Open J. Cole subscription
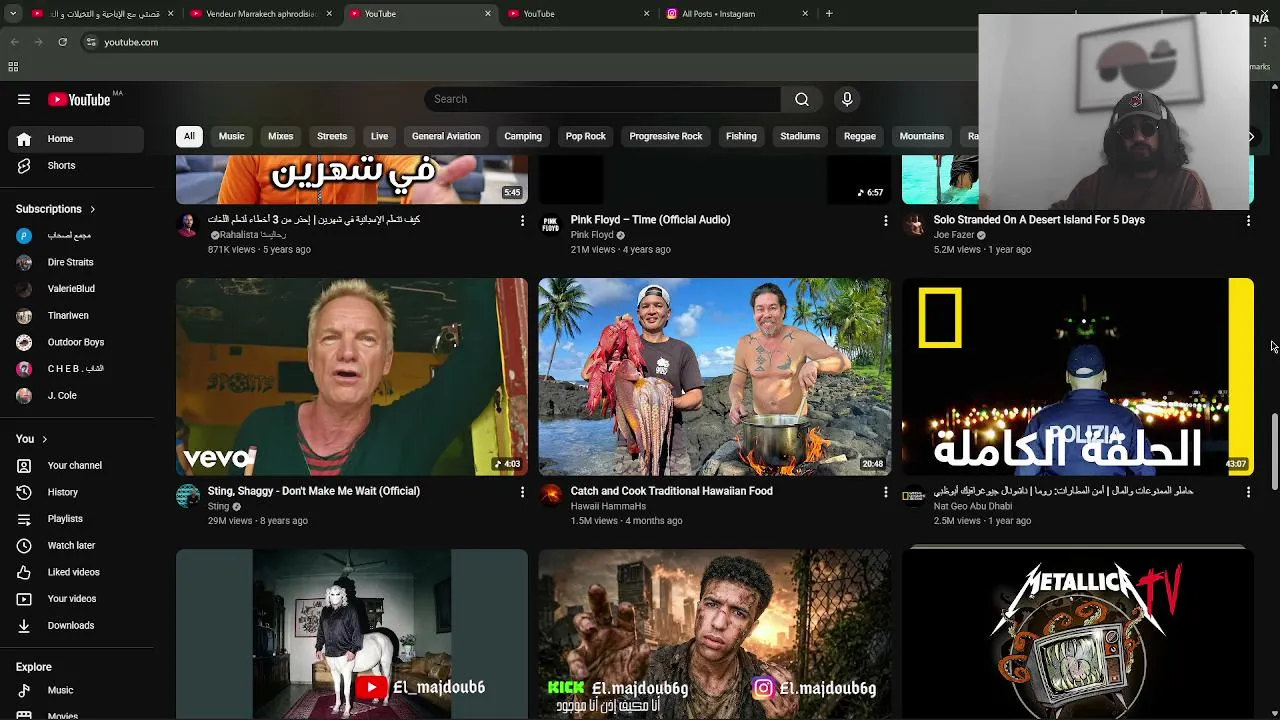This screenshot has width=1280, height=720. 76,395
